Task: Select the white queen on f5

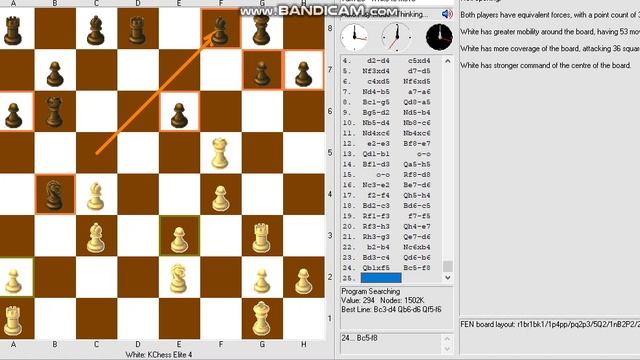Action: coord(220,153)
